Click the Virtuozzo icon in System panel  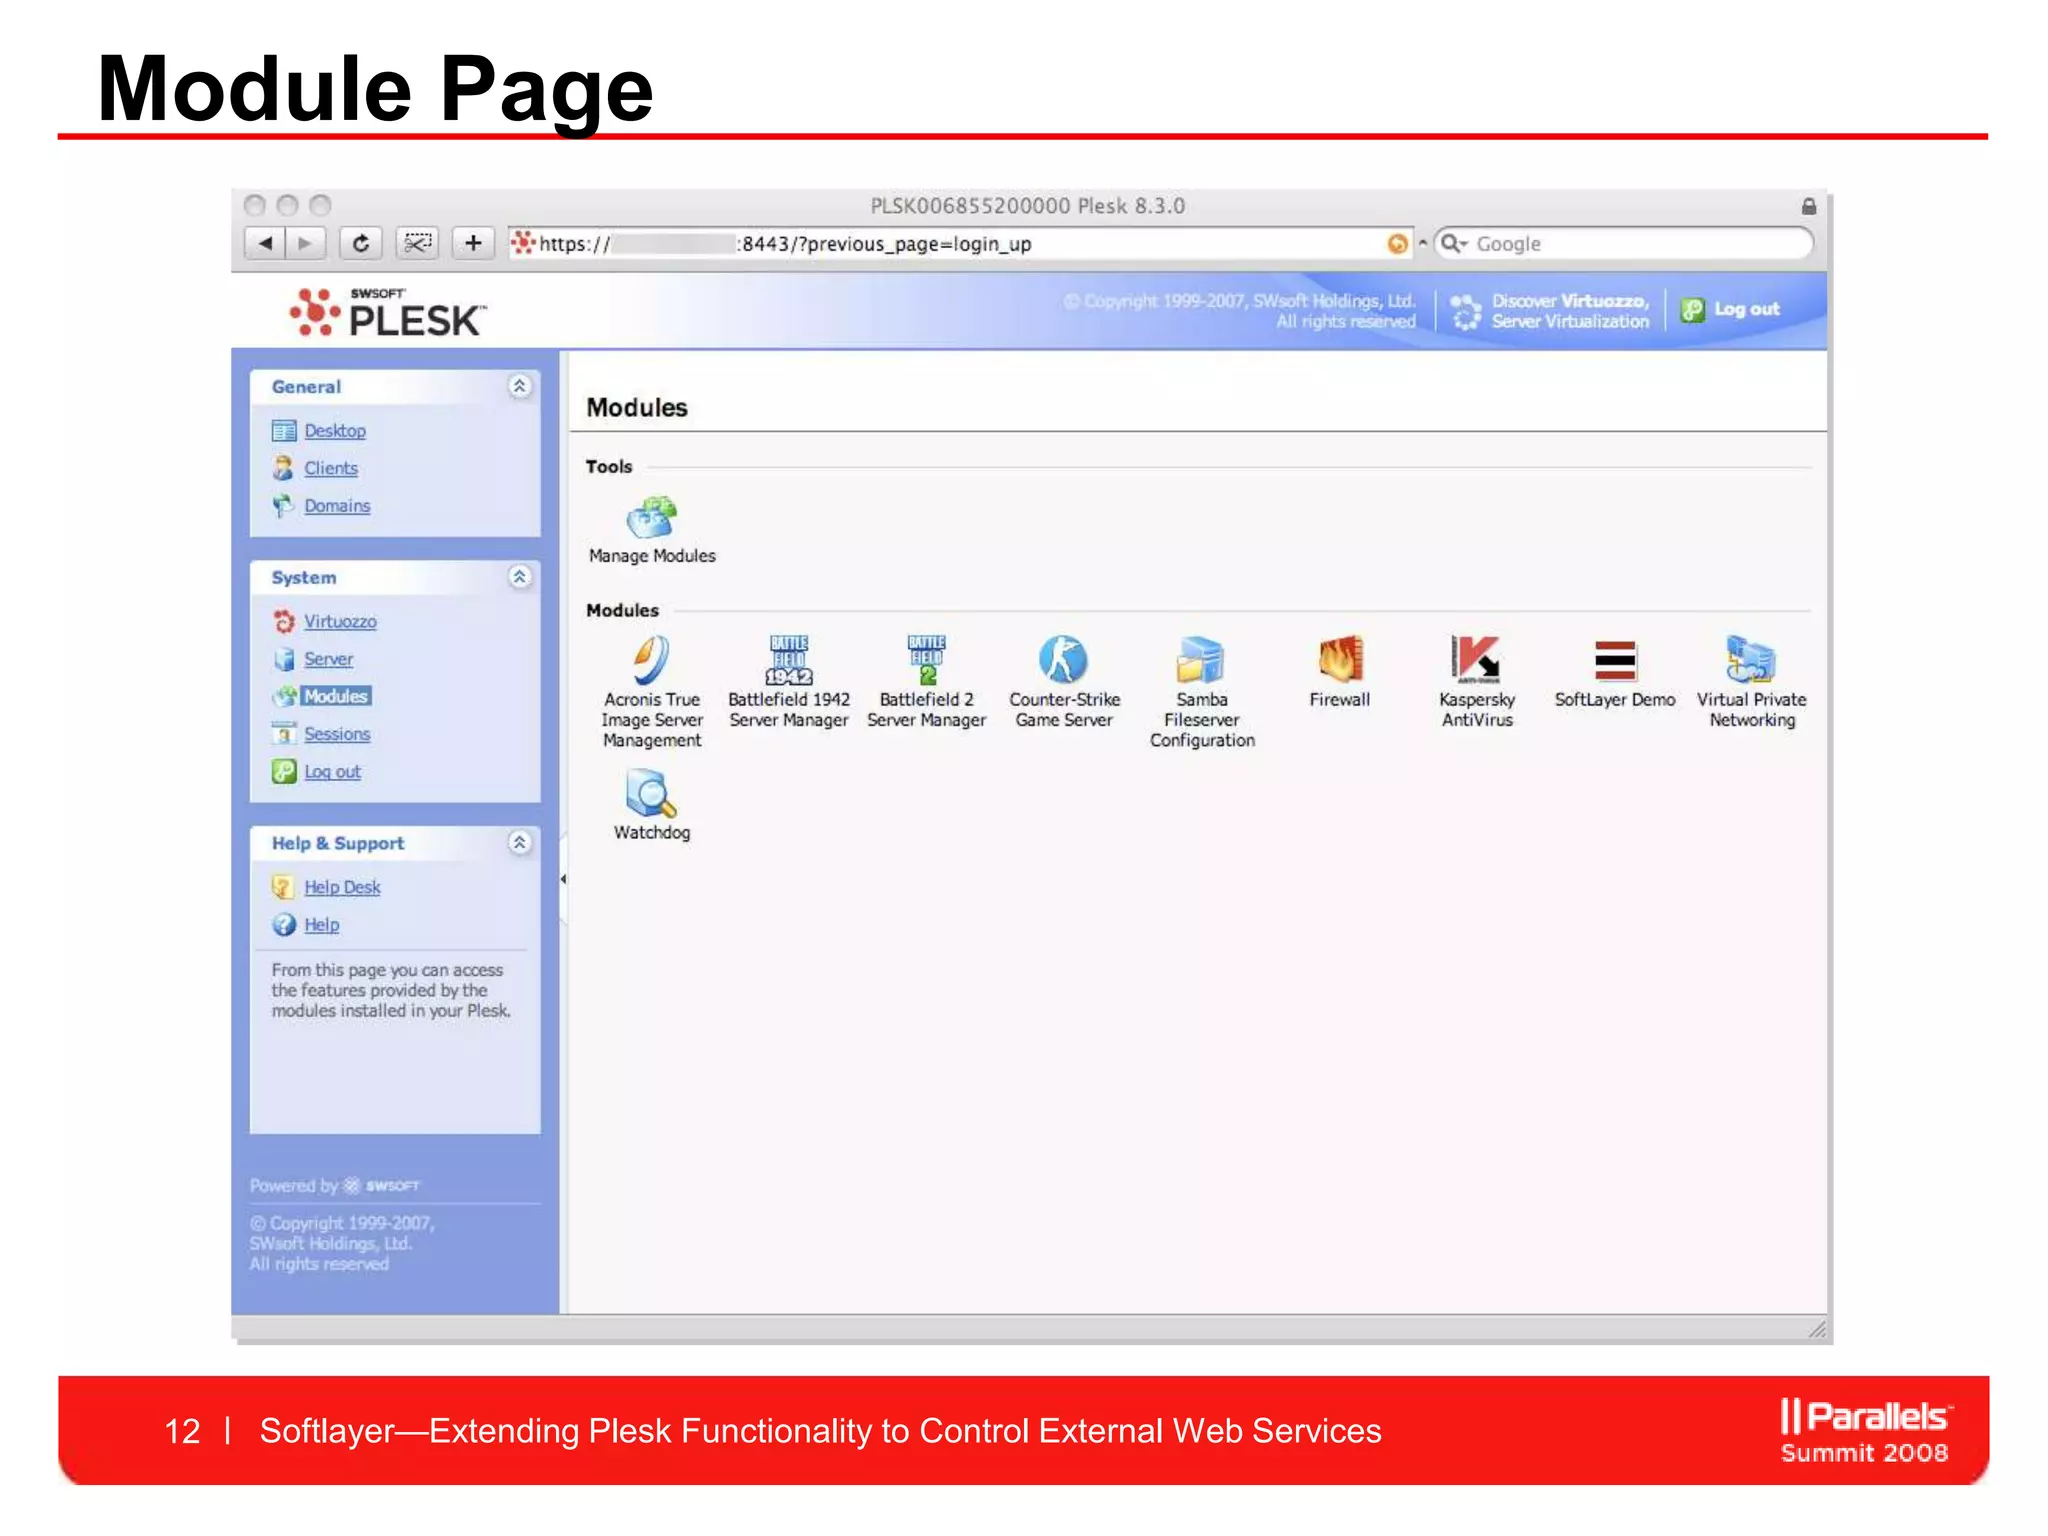[x=284, y=621]
